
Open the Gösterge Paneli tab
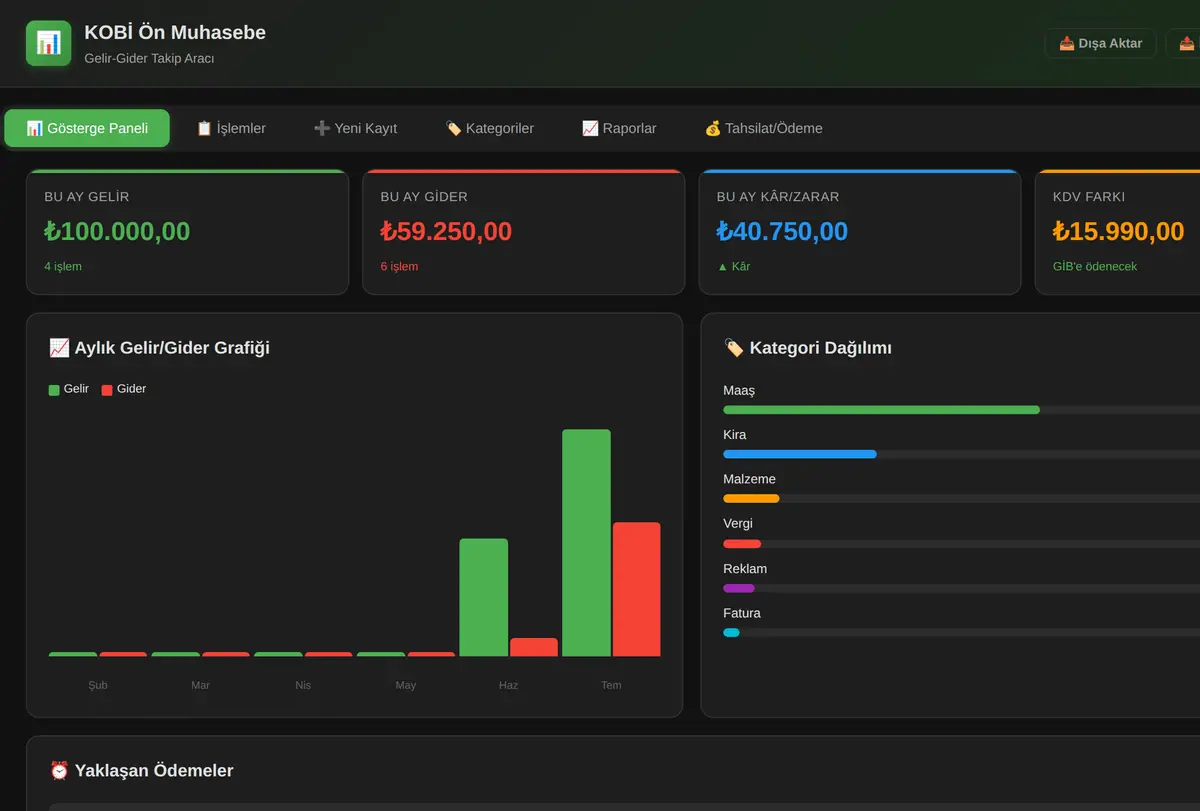pos(87,128)
